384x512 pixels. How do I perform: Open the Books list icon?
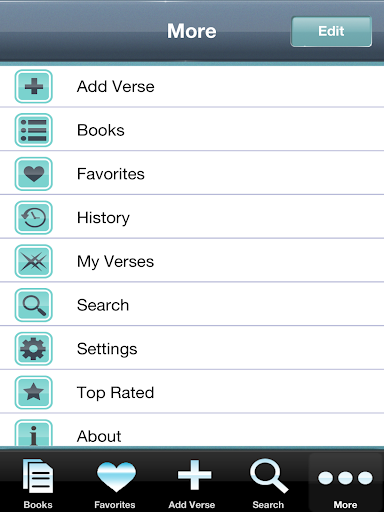coord(34,130)
